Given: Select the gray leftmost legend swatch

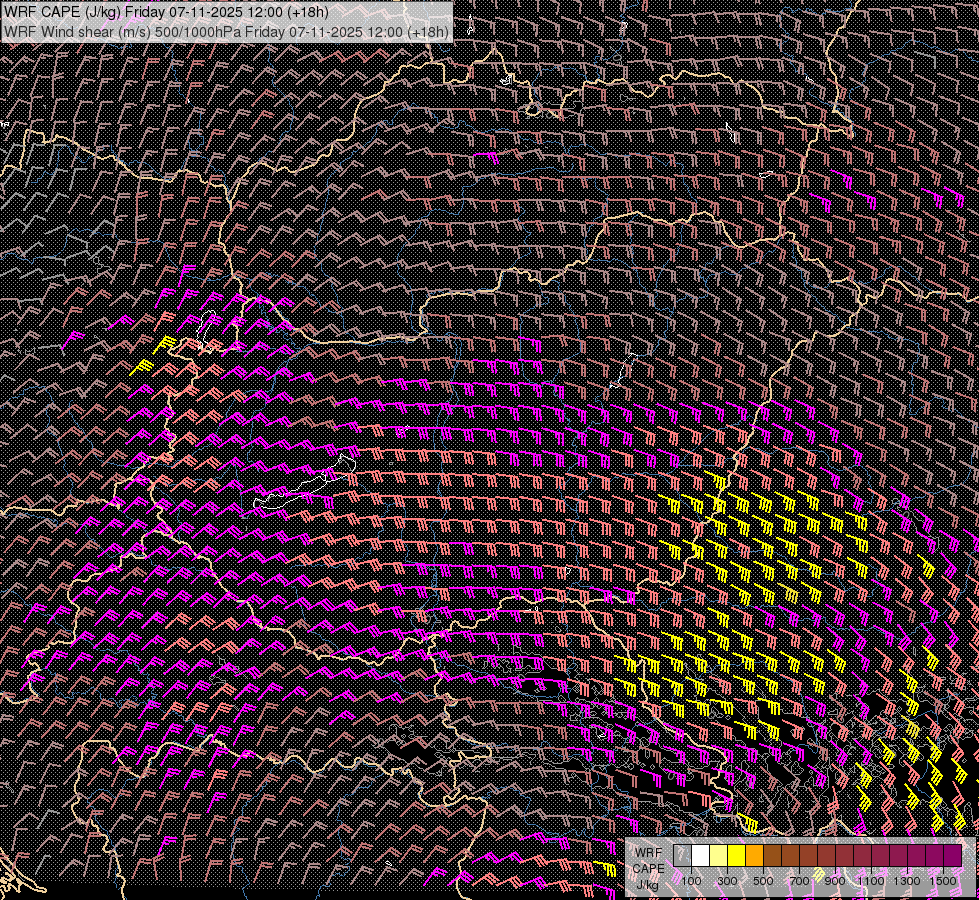Looking at the screenshot, I should tap(681, 856).
